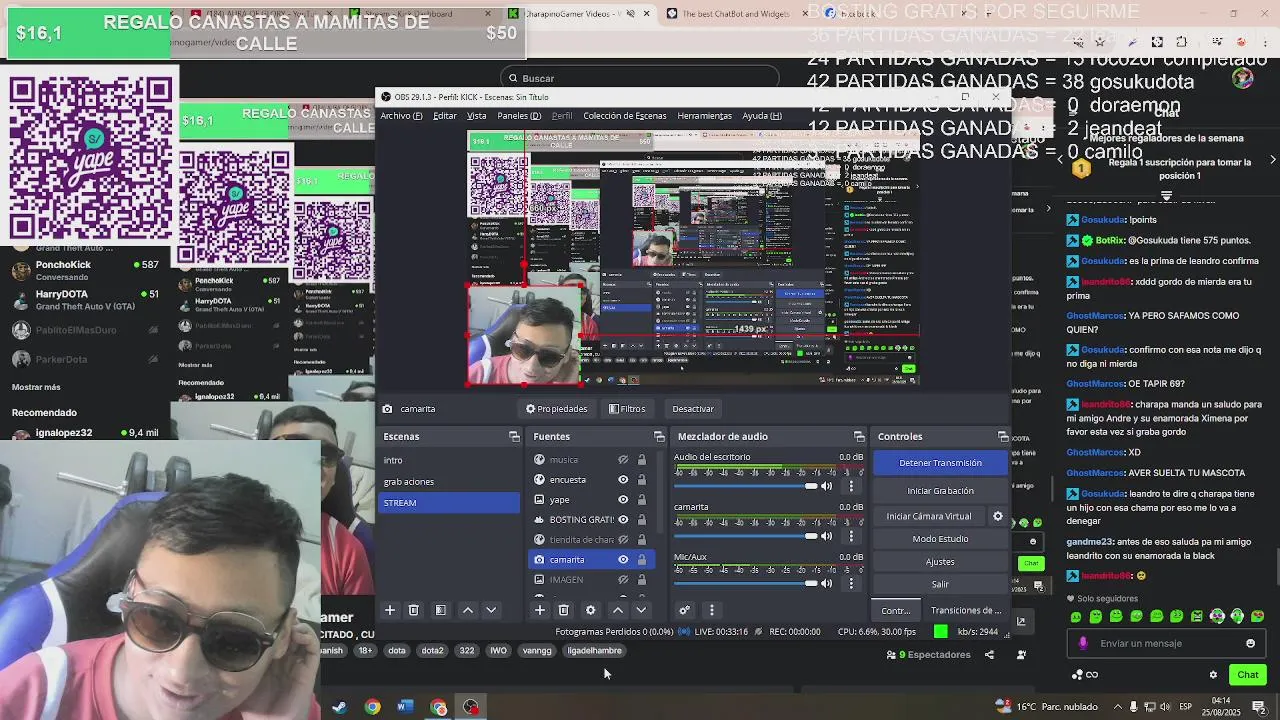Open camarita audio options menu
This screenshot has width=1280, height=720.
tap(851, 536)
